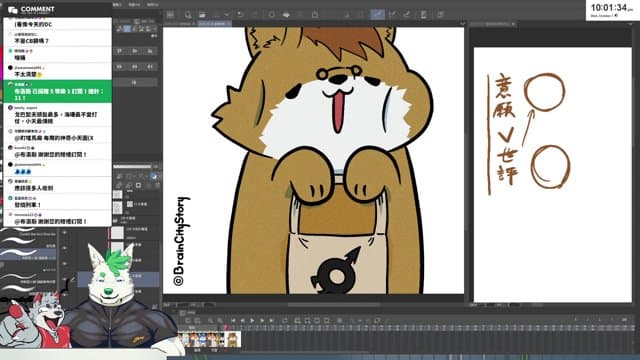Image resolution: width=640 pixels, height=360 pixels.
Task: Open CLIP STUDIO launcher icon in command bar
Action: point(170,15)
